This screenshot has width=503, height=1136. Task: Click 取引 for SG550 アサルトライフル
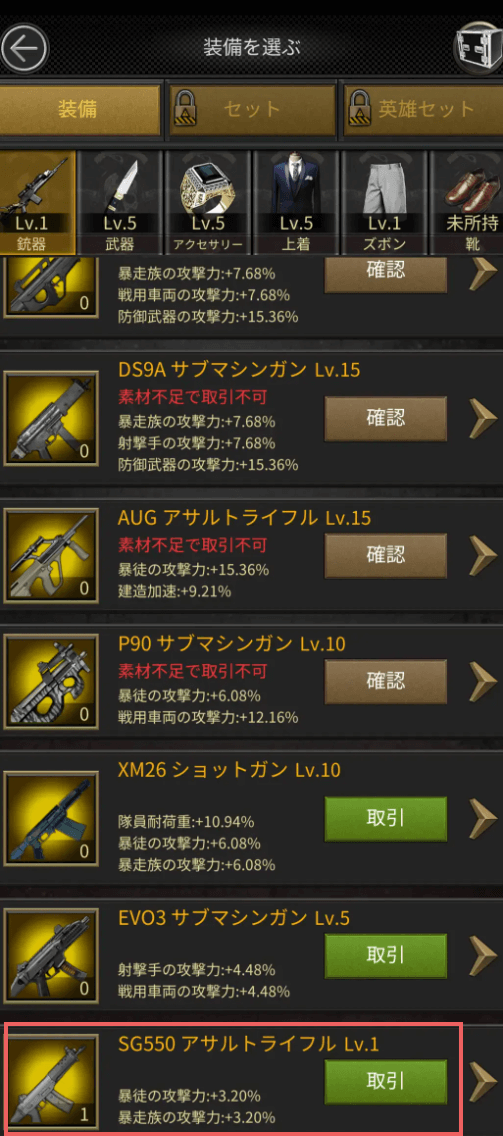coord(386,1081)
